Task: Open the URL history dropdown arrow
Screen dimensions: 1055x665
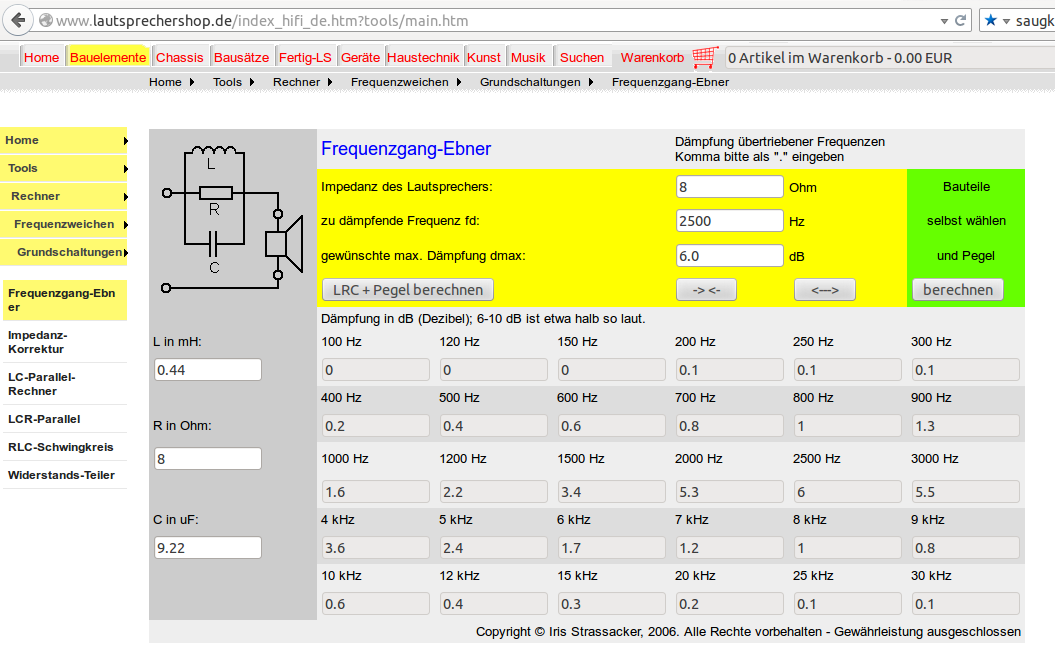Action: (944, 22)
